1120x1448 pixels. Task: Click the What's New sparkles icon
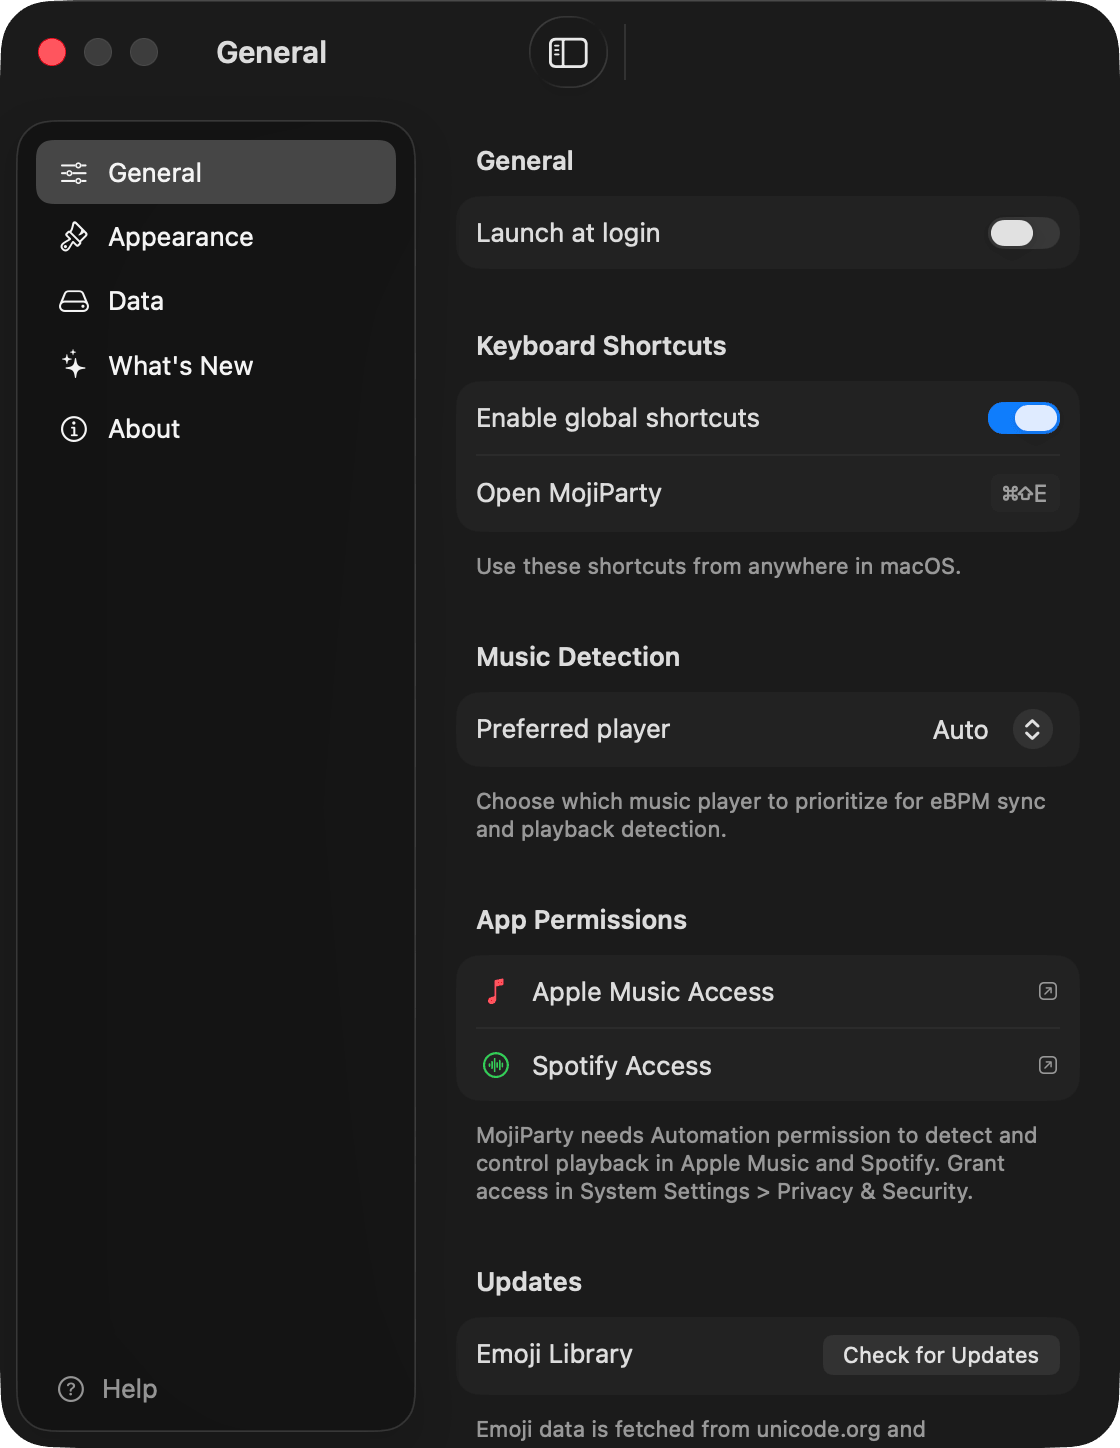tap(74, 365)
